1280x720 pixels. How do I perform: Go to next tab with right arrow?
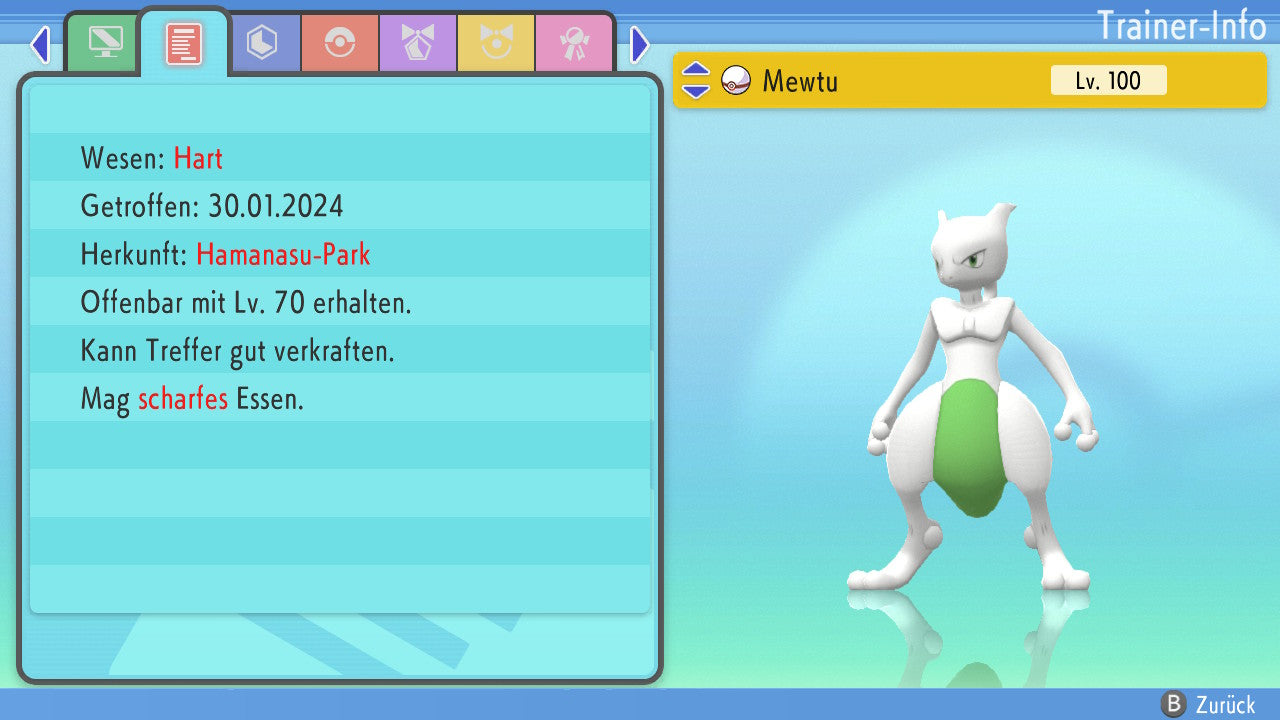tap(640, 44)
